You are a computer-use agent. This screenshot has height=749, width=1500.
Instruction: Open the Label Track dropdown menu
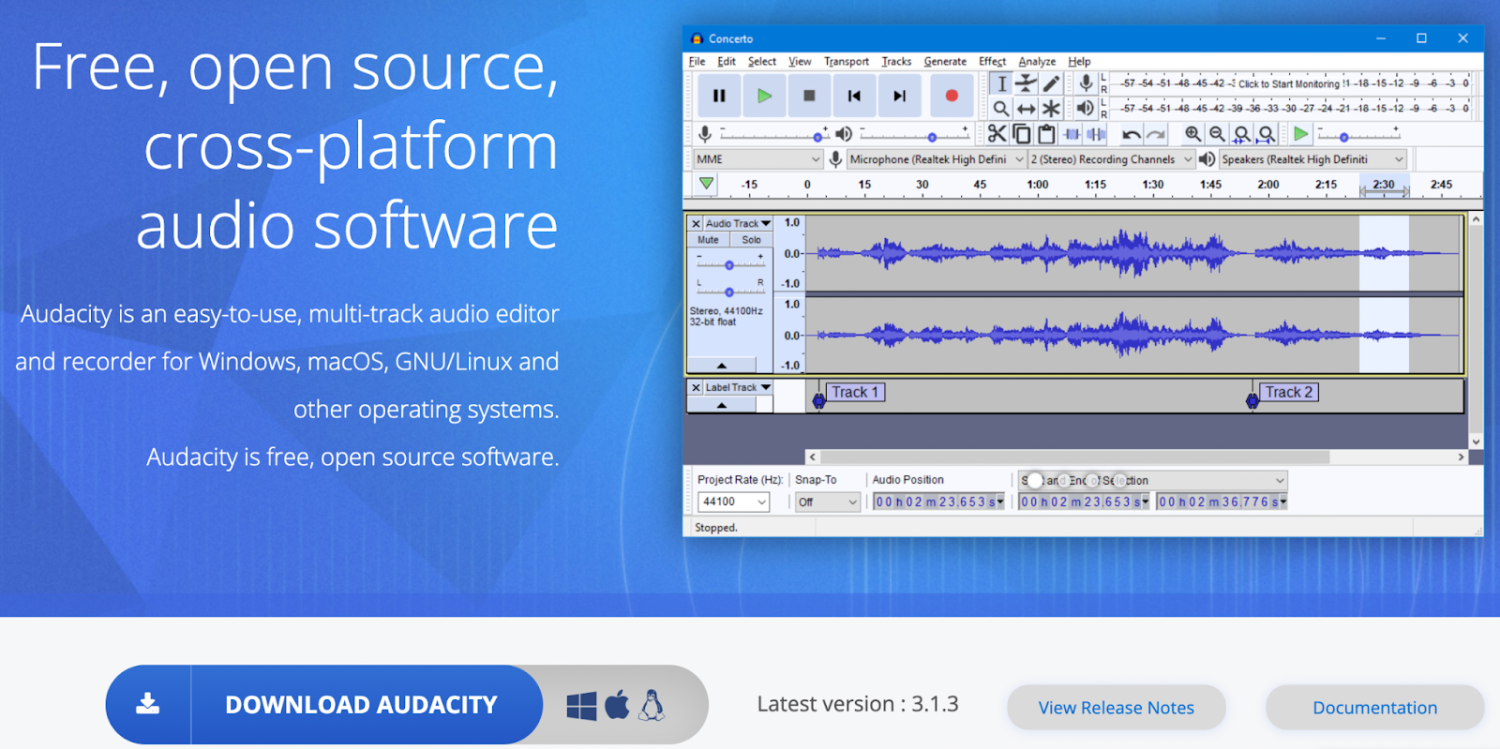click(x=738, y=387)
